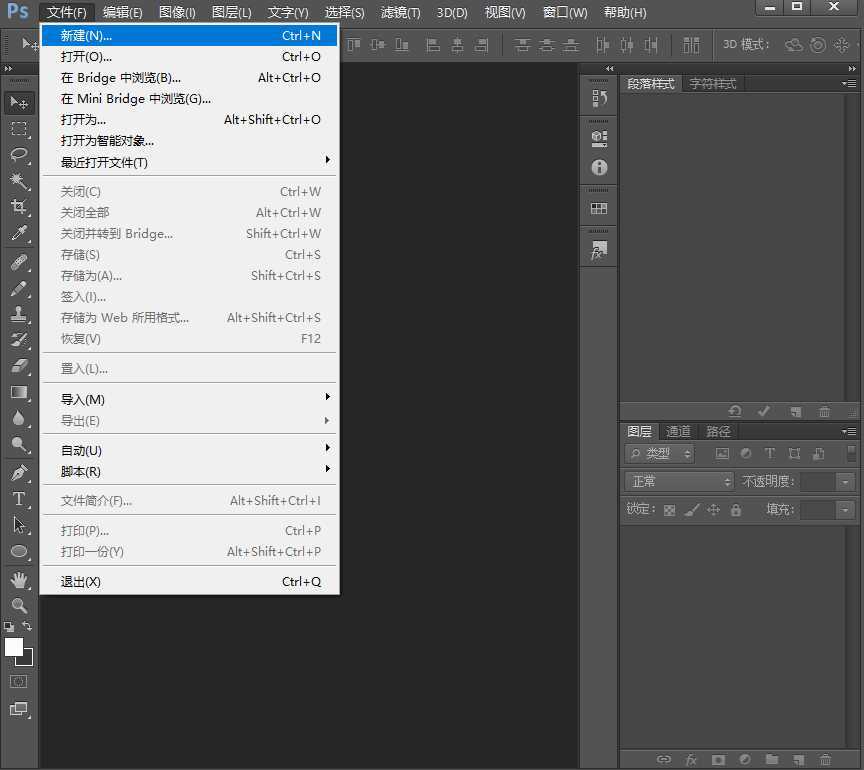Screen dimensions: 864x770
Task: Select the Hand tool
Action: pos(19,579)
